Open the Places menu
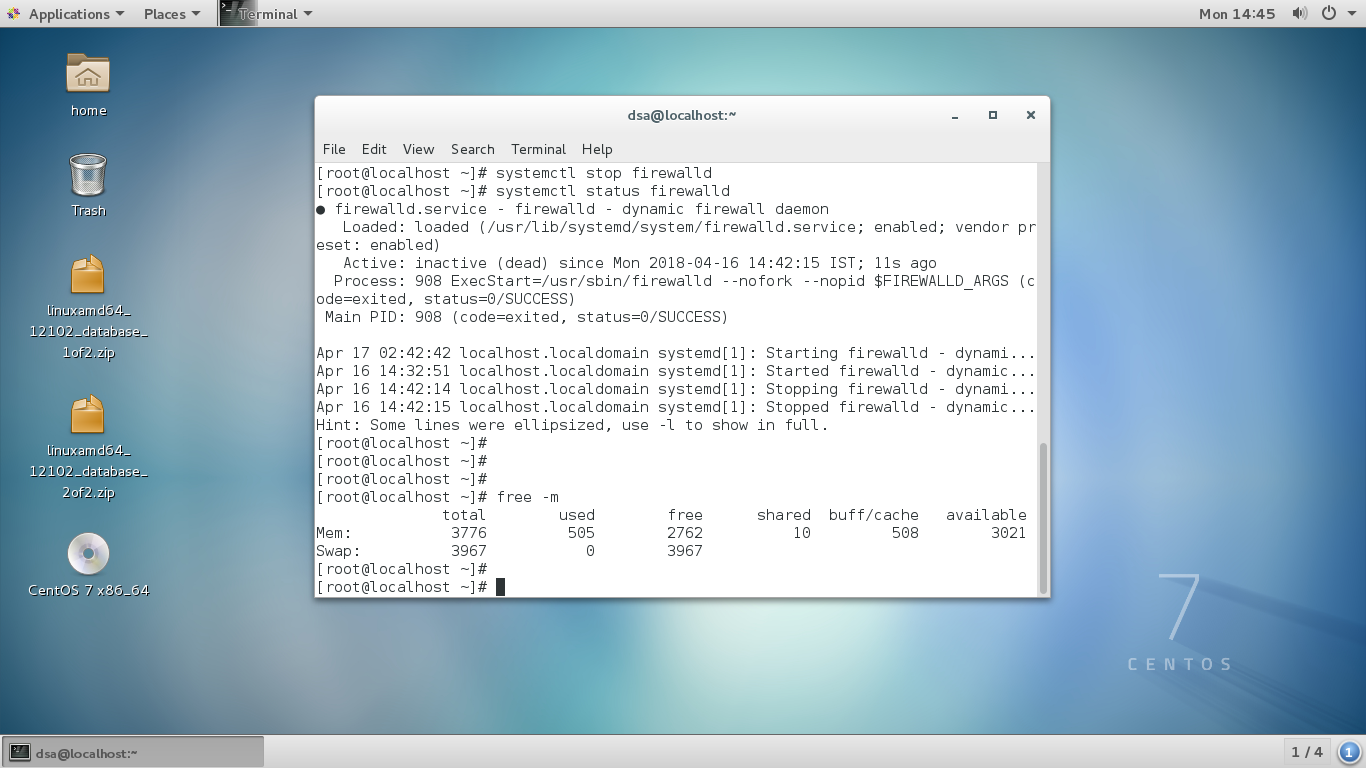The width and height of the screenshot is (1366, 768). pyautogui.click(x=172, y=13)
